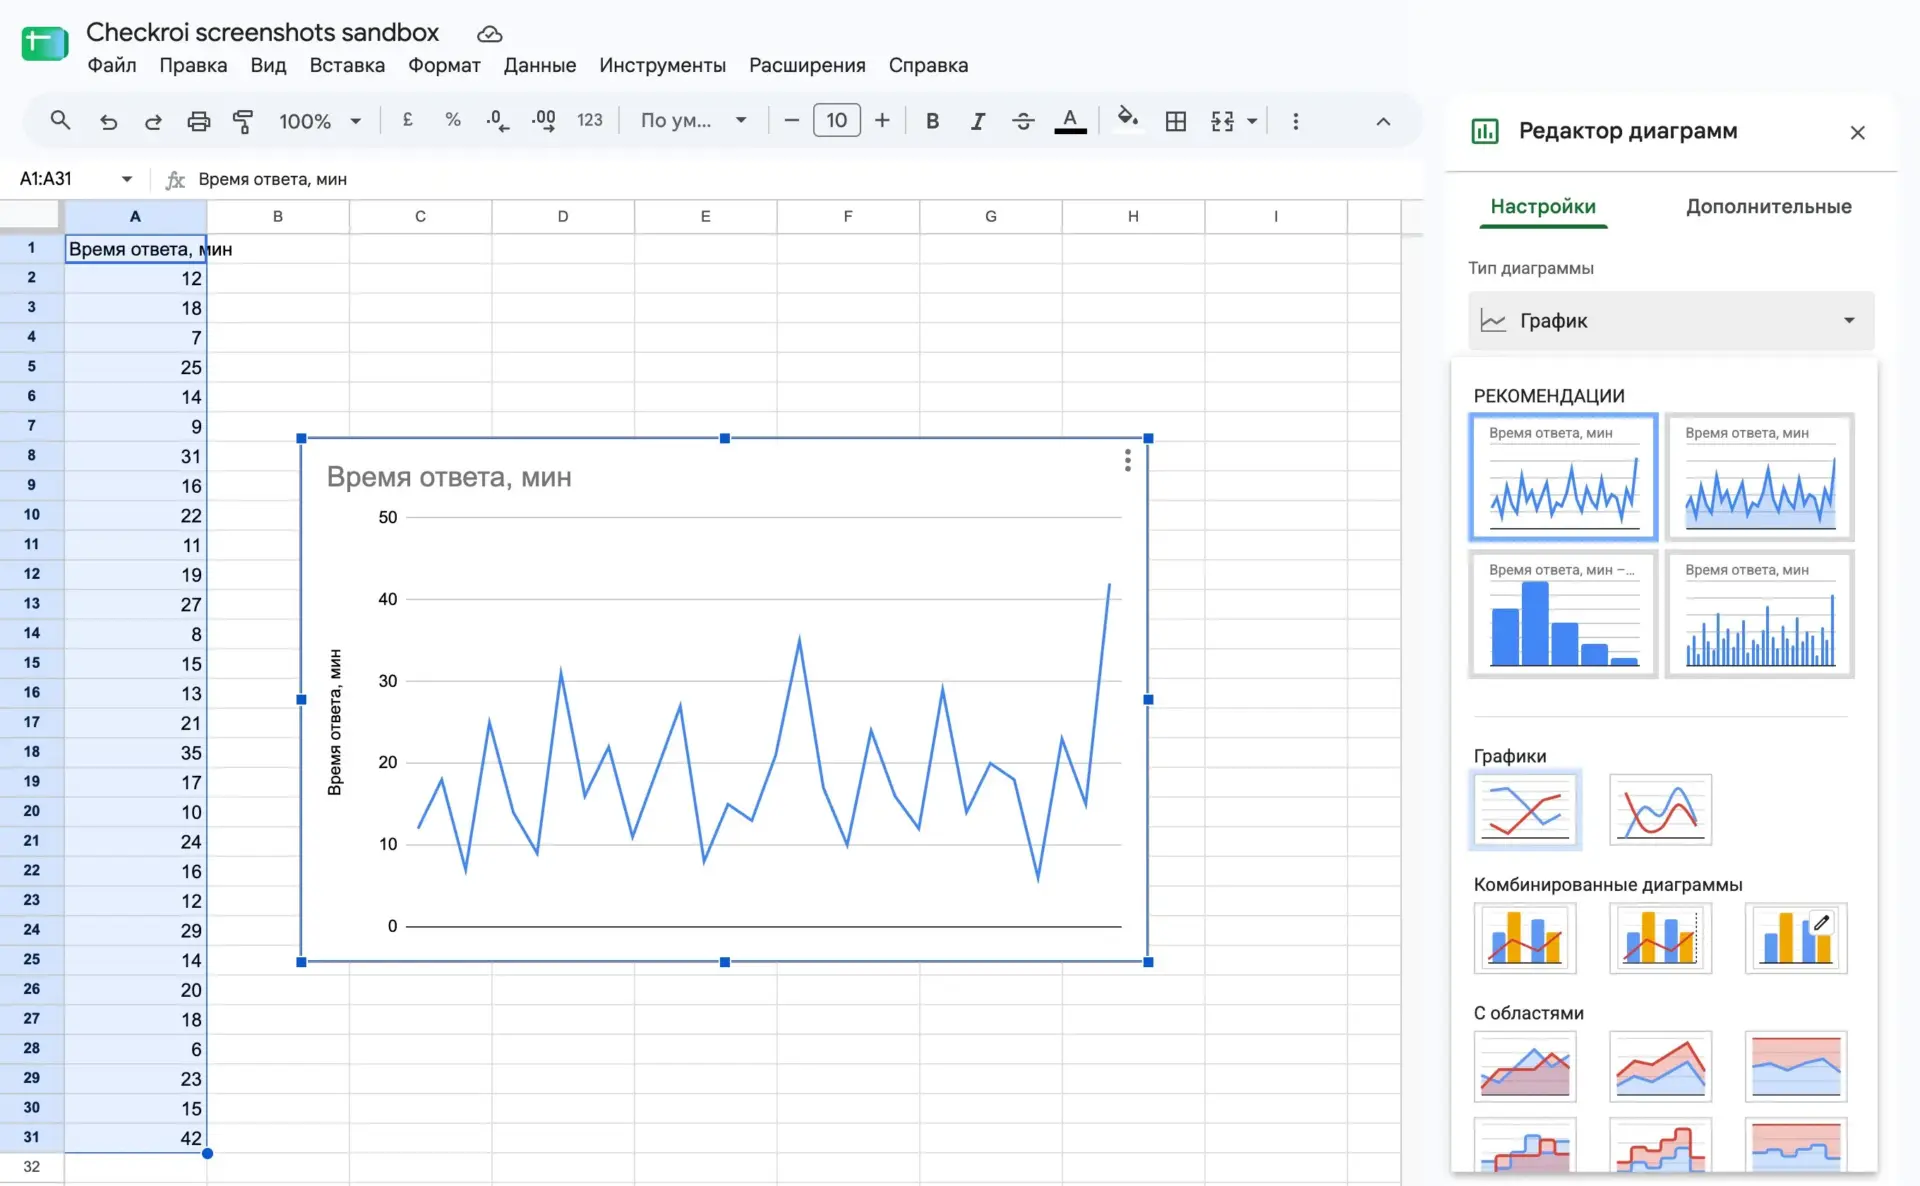Open the 100% zoom dropdown
This screenshot has height=1186, width=1920.
point(320,121)
